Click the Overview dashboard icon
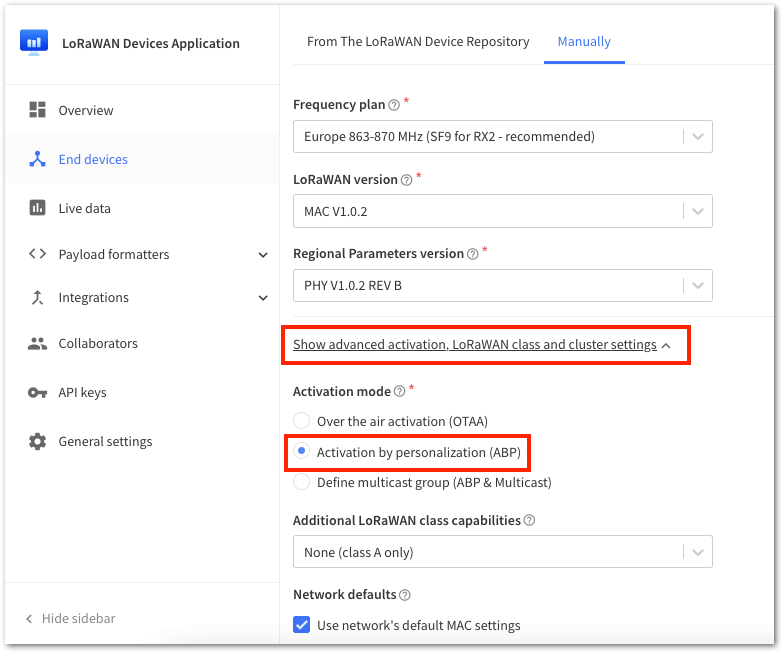 point(37,109)
